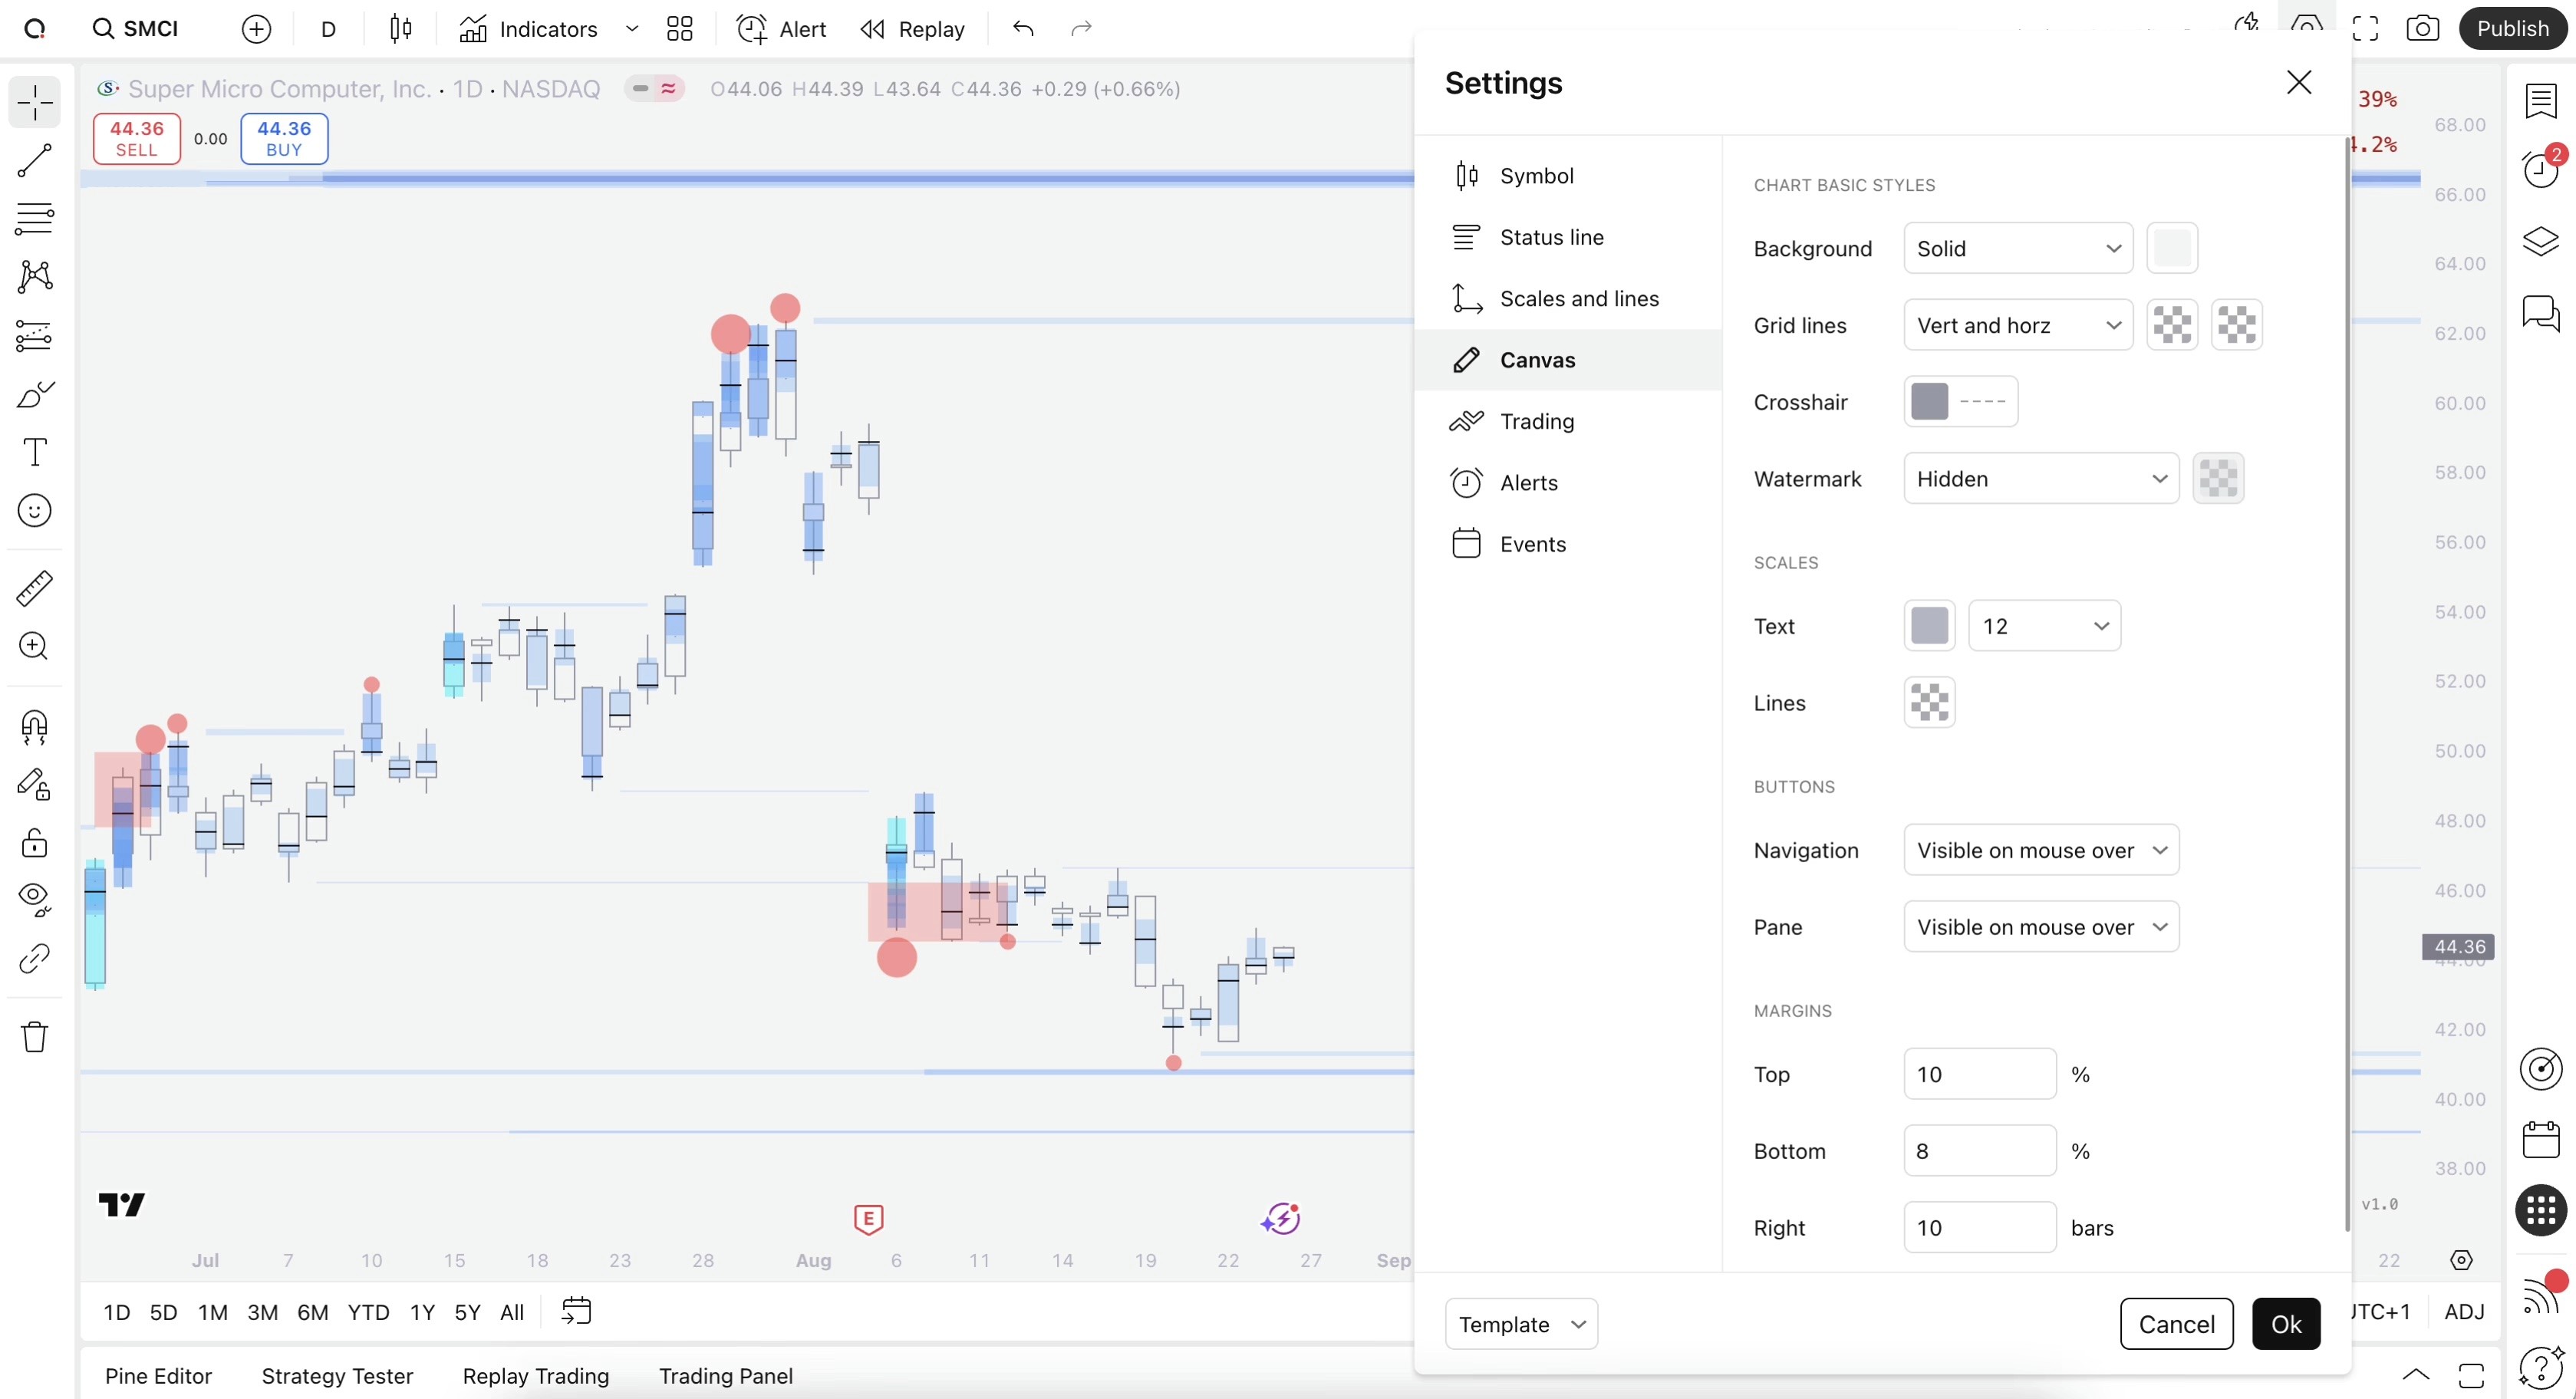The width and height of the screenshot is (2576, 1399).
Task: Toggle magnet mode in the left toolbar
Action: [x=34, y=727]
